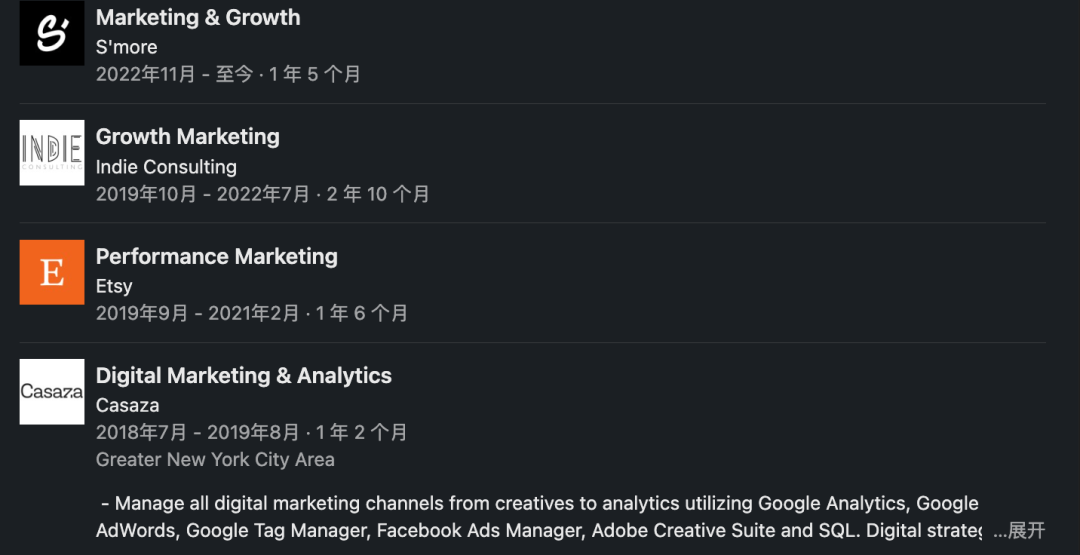Expand truncated description with 展开
The height and width of the screenshot is (555, 1080).
(1019, 530)
